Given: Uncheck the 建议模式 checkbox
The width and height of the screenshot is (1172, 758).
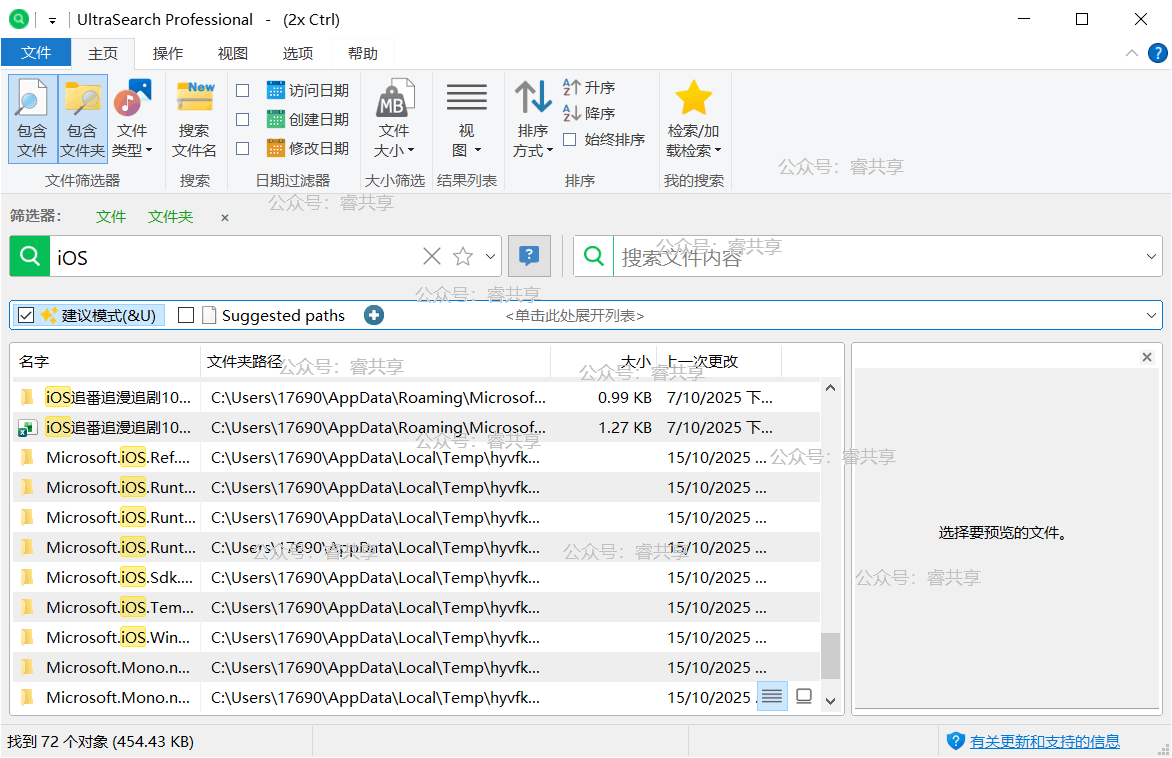Looking at the screenshot, I should click(26, 315).
